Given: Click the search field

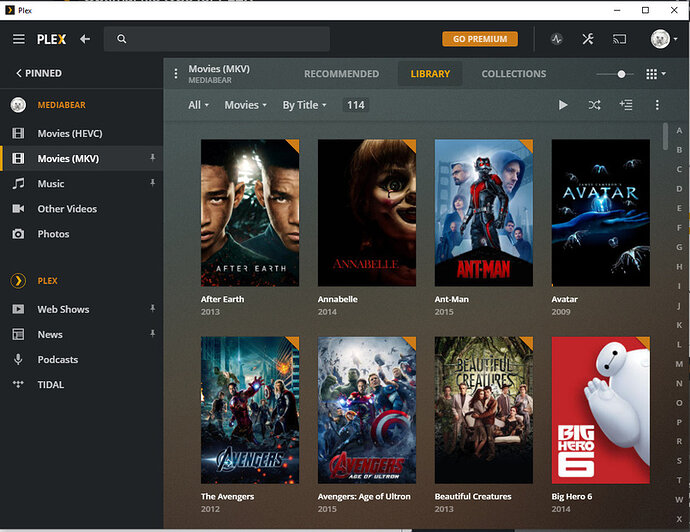Looking at the screenshot, I should (x=217, y=39).
